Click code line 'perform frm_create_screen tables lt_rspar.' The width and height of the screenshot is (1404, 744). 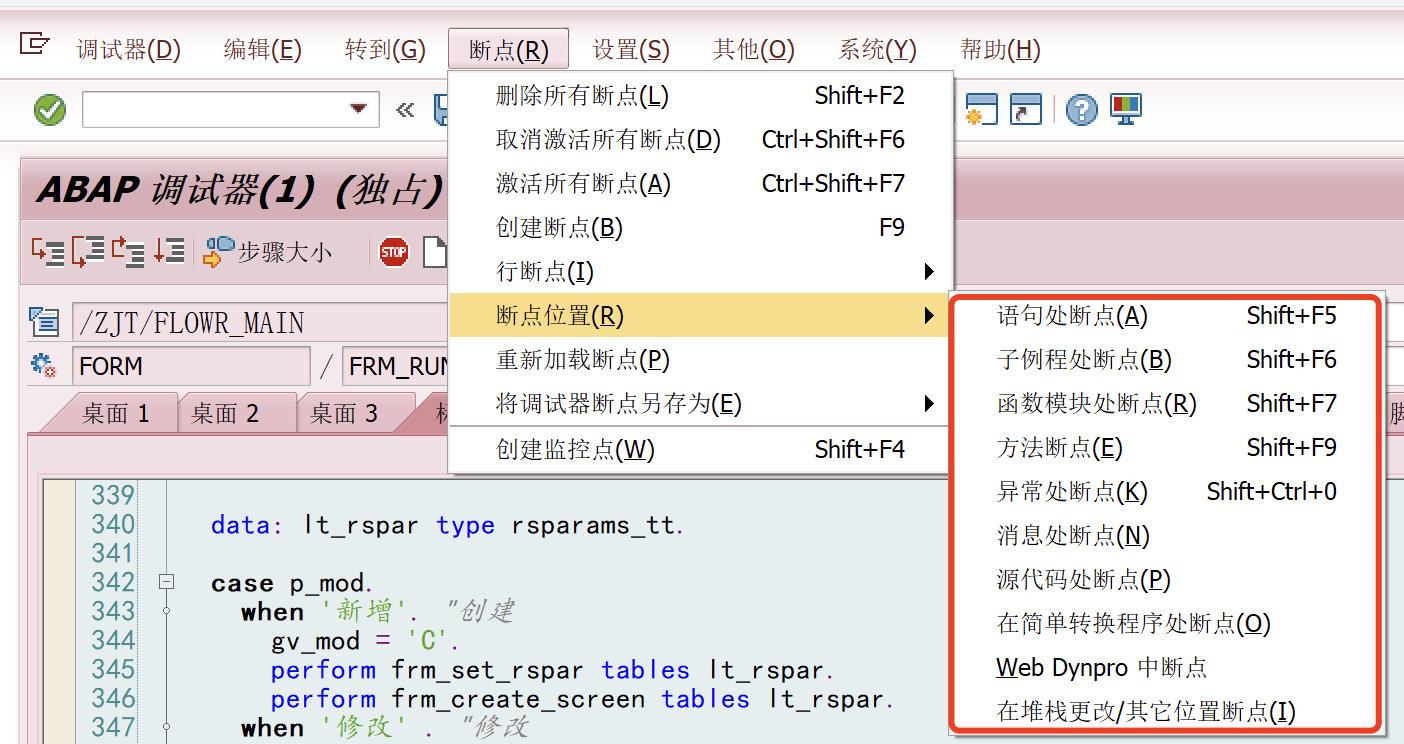click(x=582, y=699)
